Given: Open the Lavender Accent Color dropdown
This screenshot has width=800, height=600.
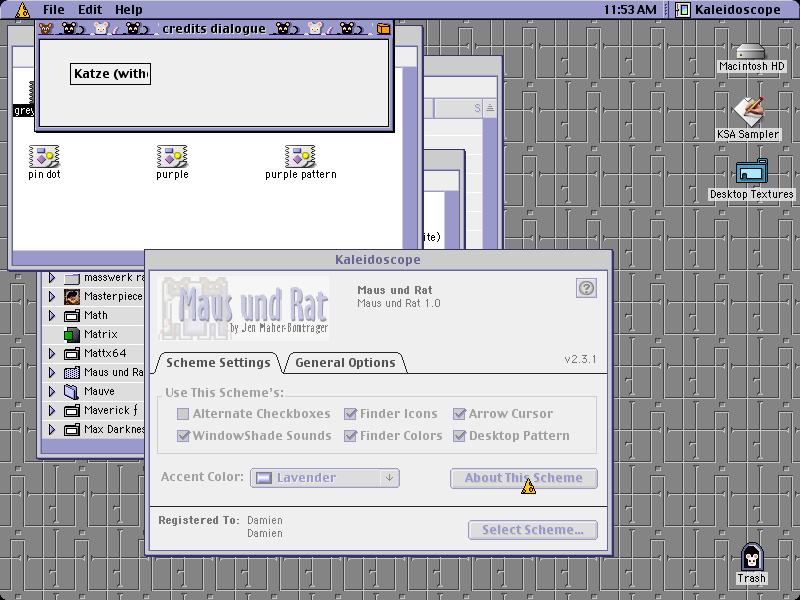Looking at the screenshot, I should (325, 478).
